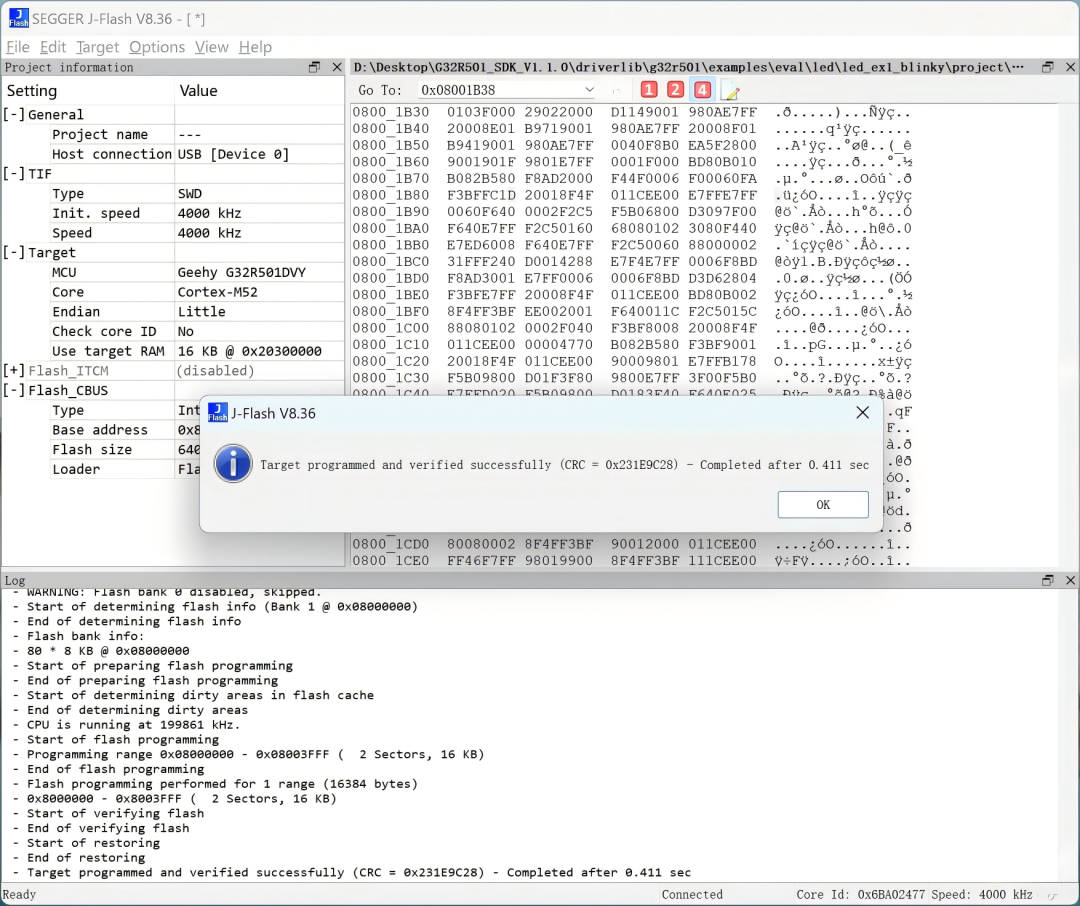
Task: Set data view to 2-byte width
Action: (675, 90)
